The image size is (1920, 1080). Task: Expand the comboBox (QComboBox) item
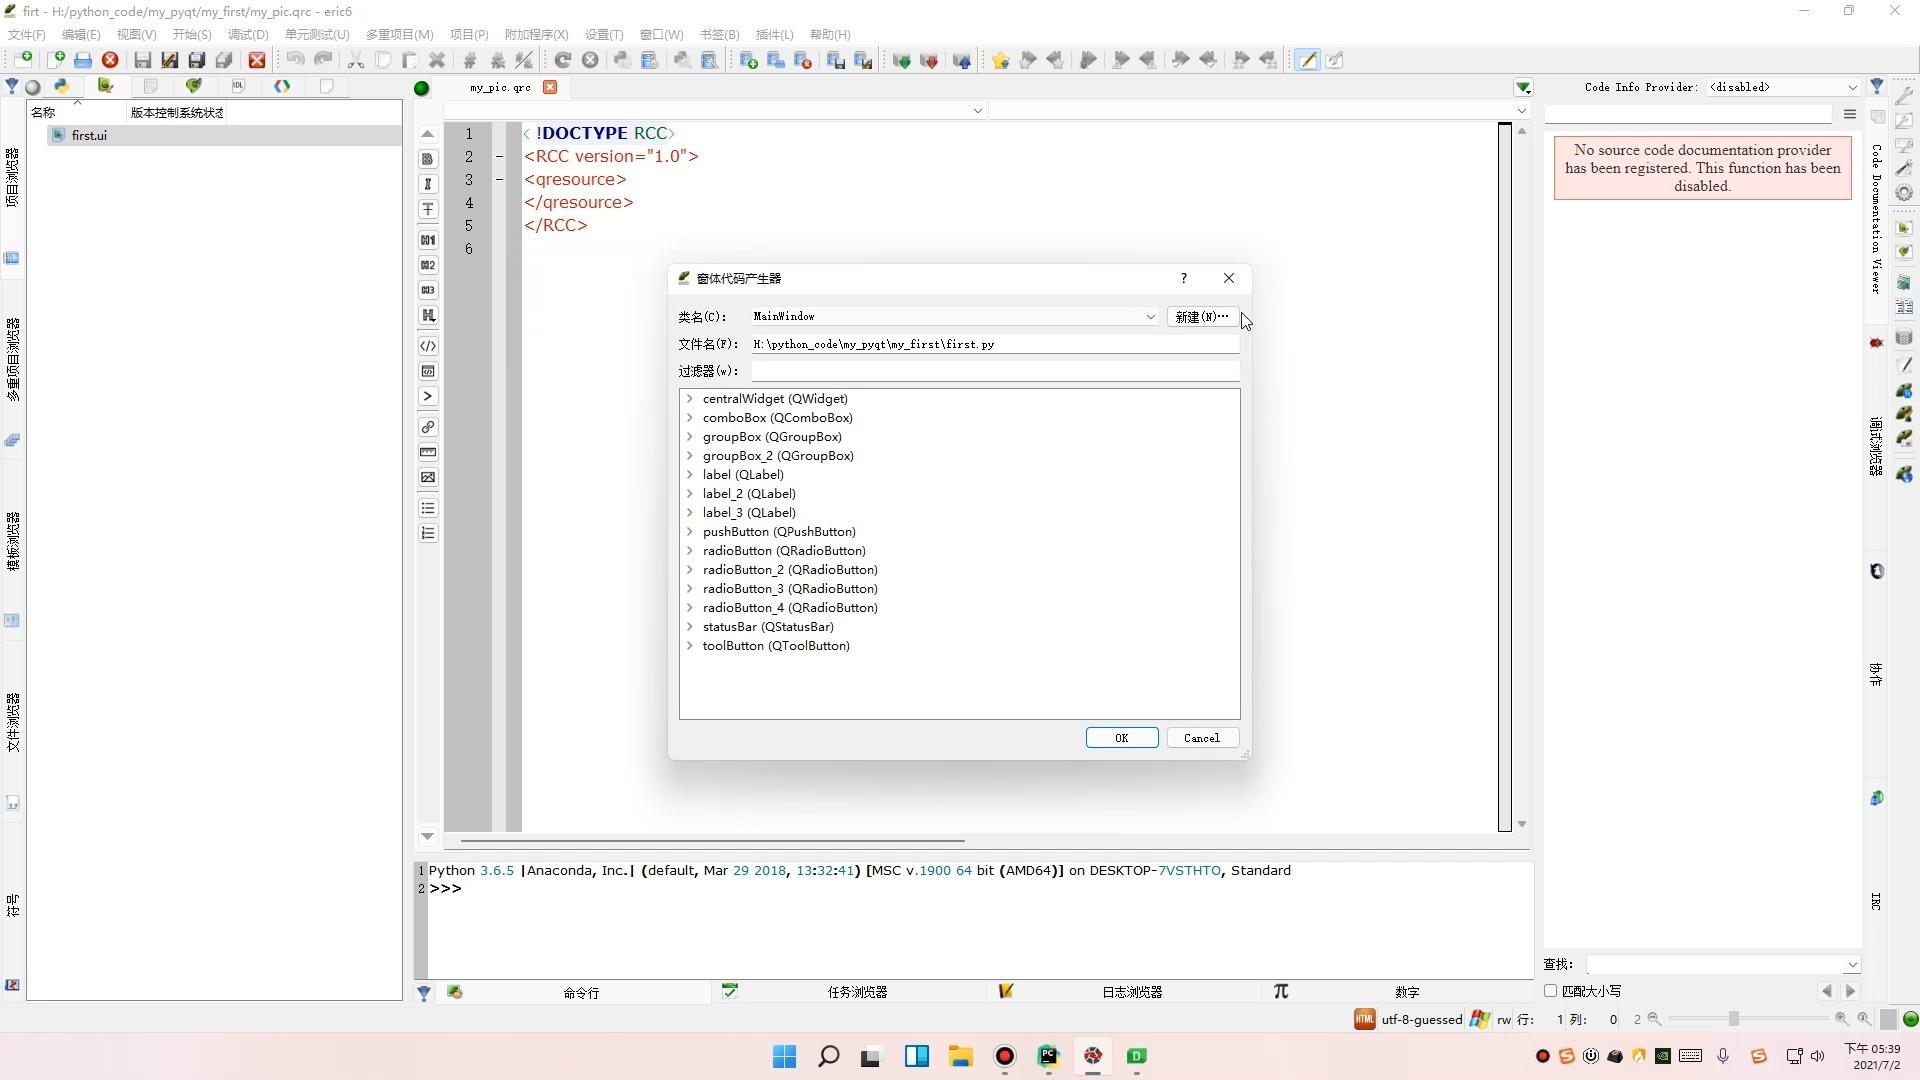690,418
